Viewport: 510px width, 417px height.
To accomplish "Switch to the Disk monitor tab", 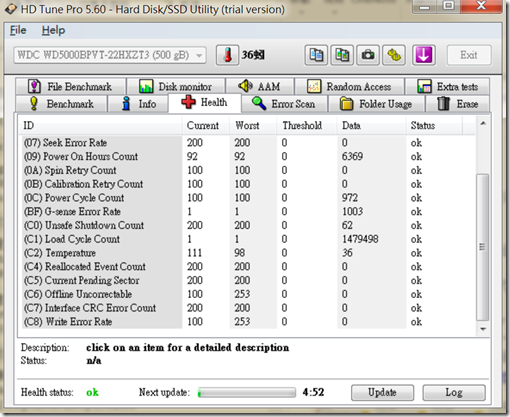I will (176, 87).
